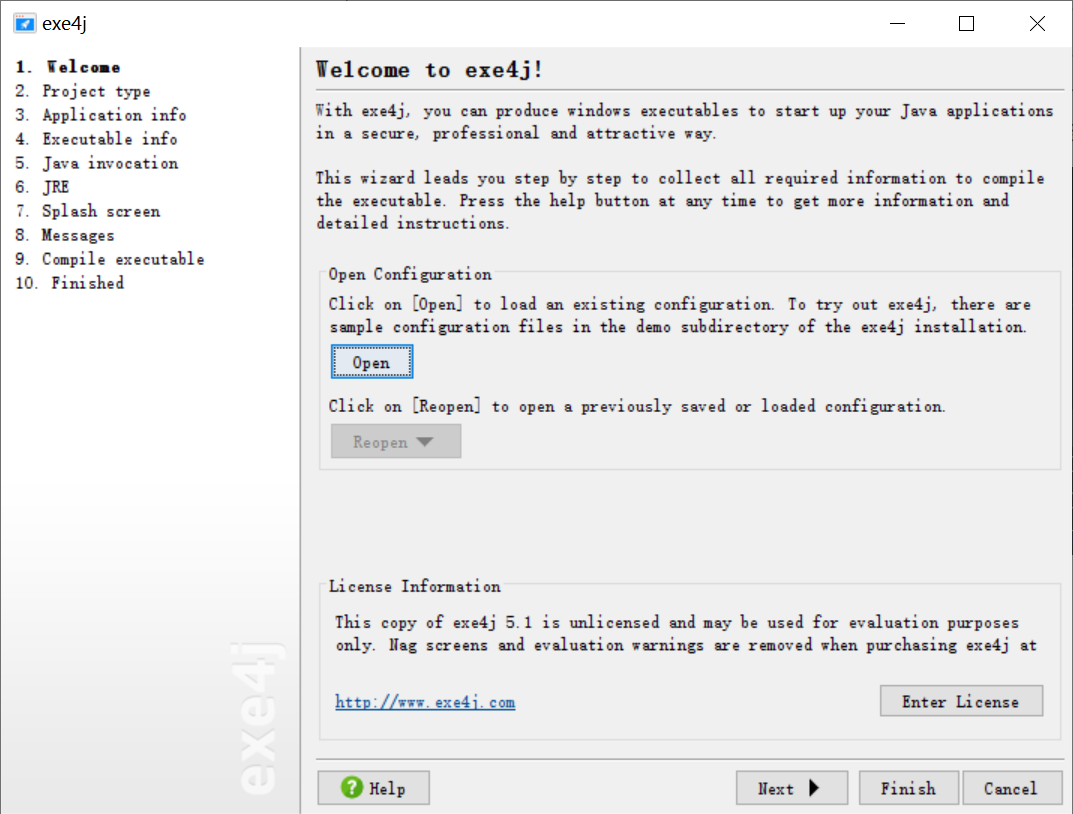1073x814 pixels.
Task: Select the Welcome step in the sidebar
Action: point(68,67)
